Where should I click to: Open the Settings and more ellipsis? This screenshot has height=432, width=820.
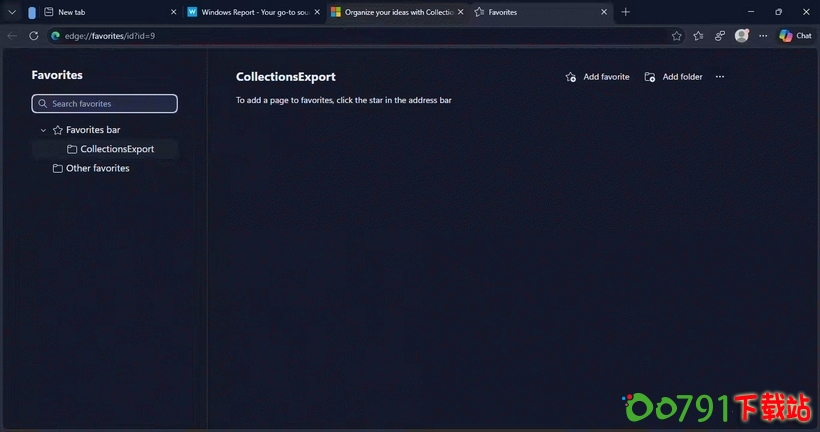click(763, 36)
